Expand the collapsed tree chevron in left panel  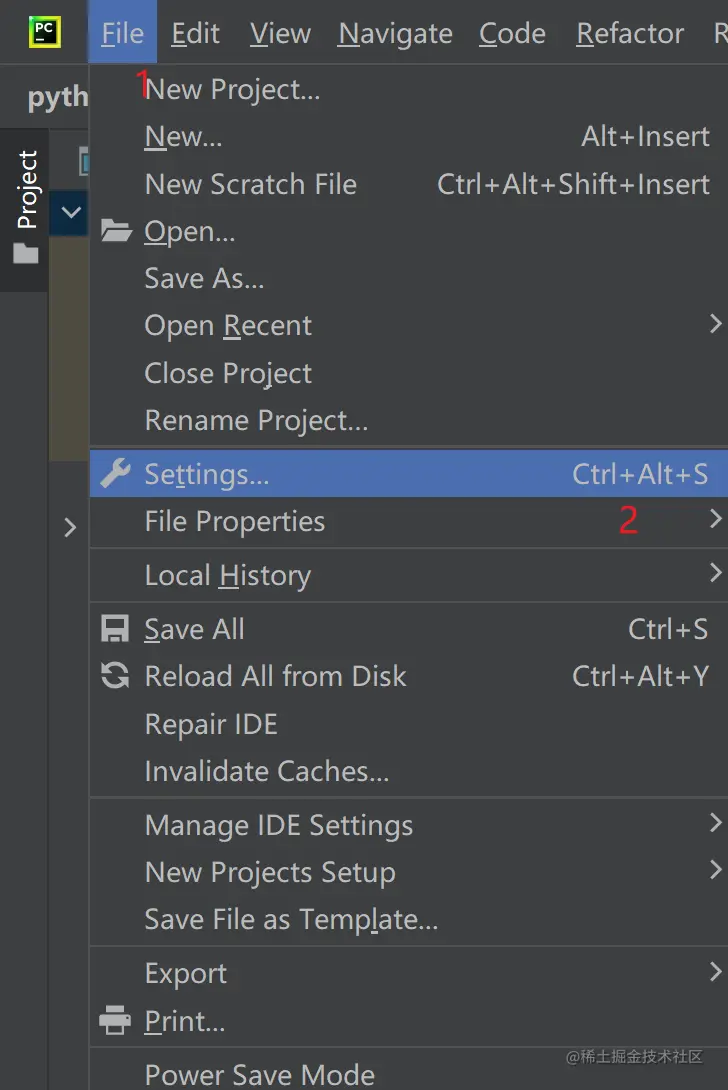[70, 527]
